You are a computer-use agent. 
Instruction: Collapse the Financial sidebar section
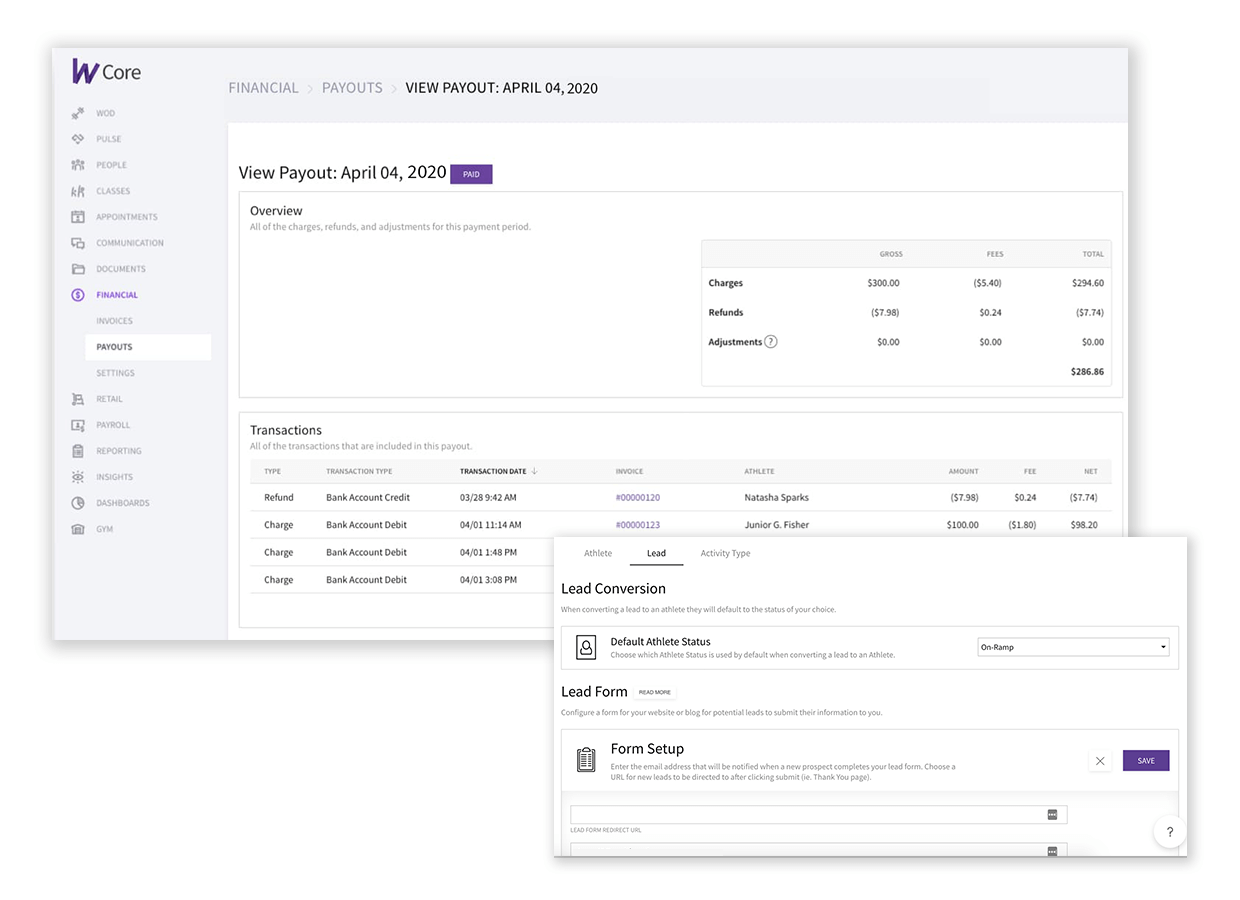pyautogui.click(x=117, y=295)
